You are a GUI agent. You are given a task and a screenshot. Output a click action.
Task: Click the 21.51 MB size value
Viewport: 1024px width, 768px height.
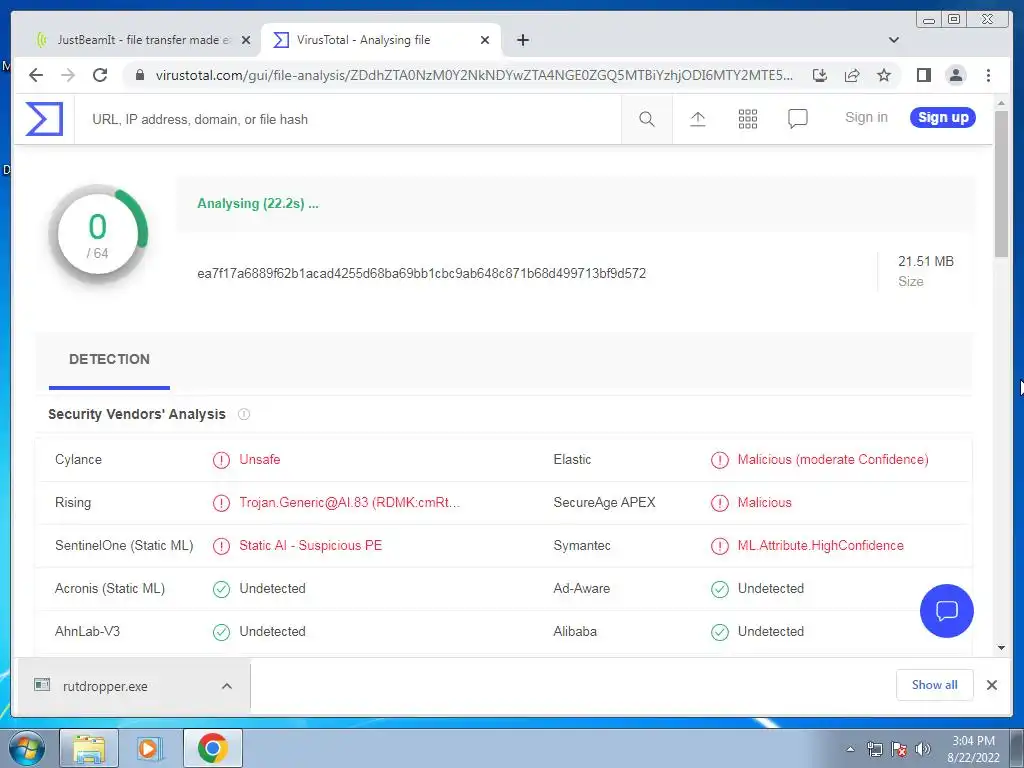(x=925, y=261)
